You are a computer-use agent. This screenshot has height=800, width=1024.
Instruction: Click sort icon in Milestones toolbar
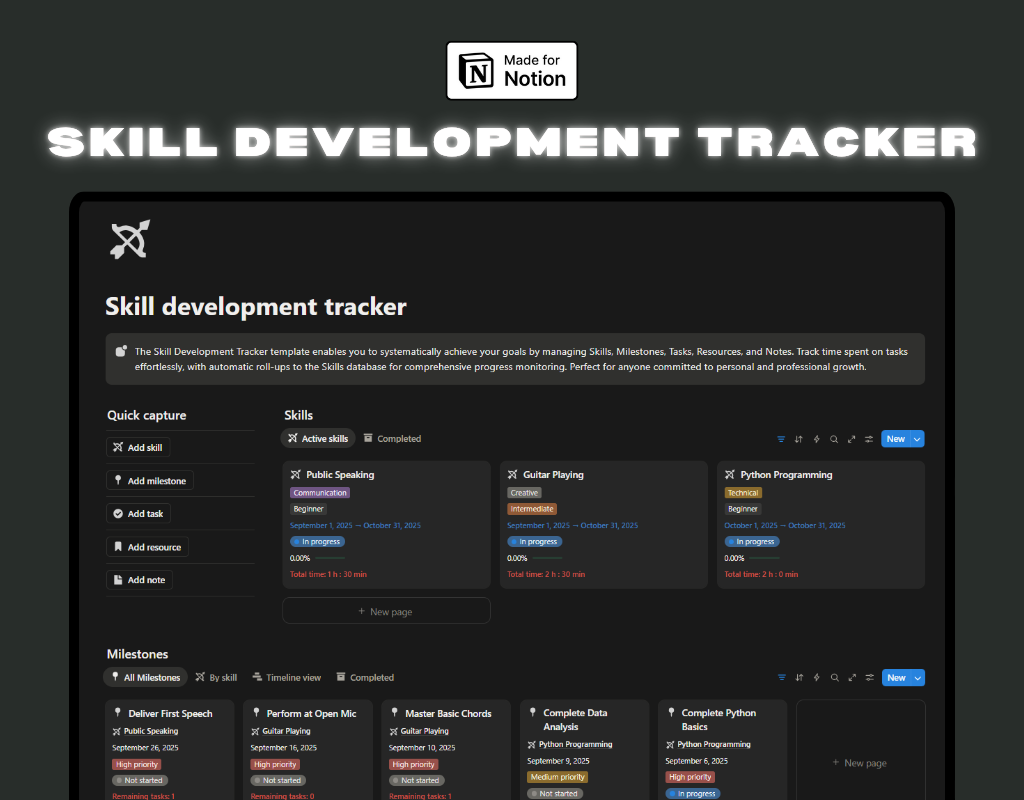tap(799, 678)
